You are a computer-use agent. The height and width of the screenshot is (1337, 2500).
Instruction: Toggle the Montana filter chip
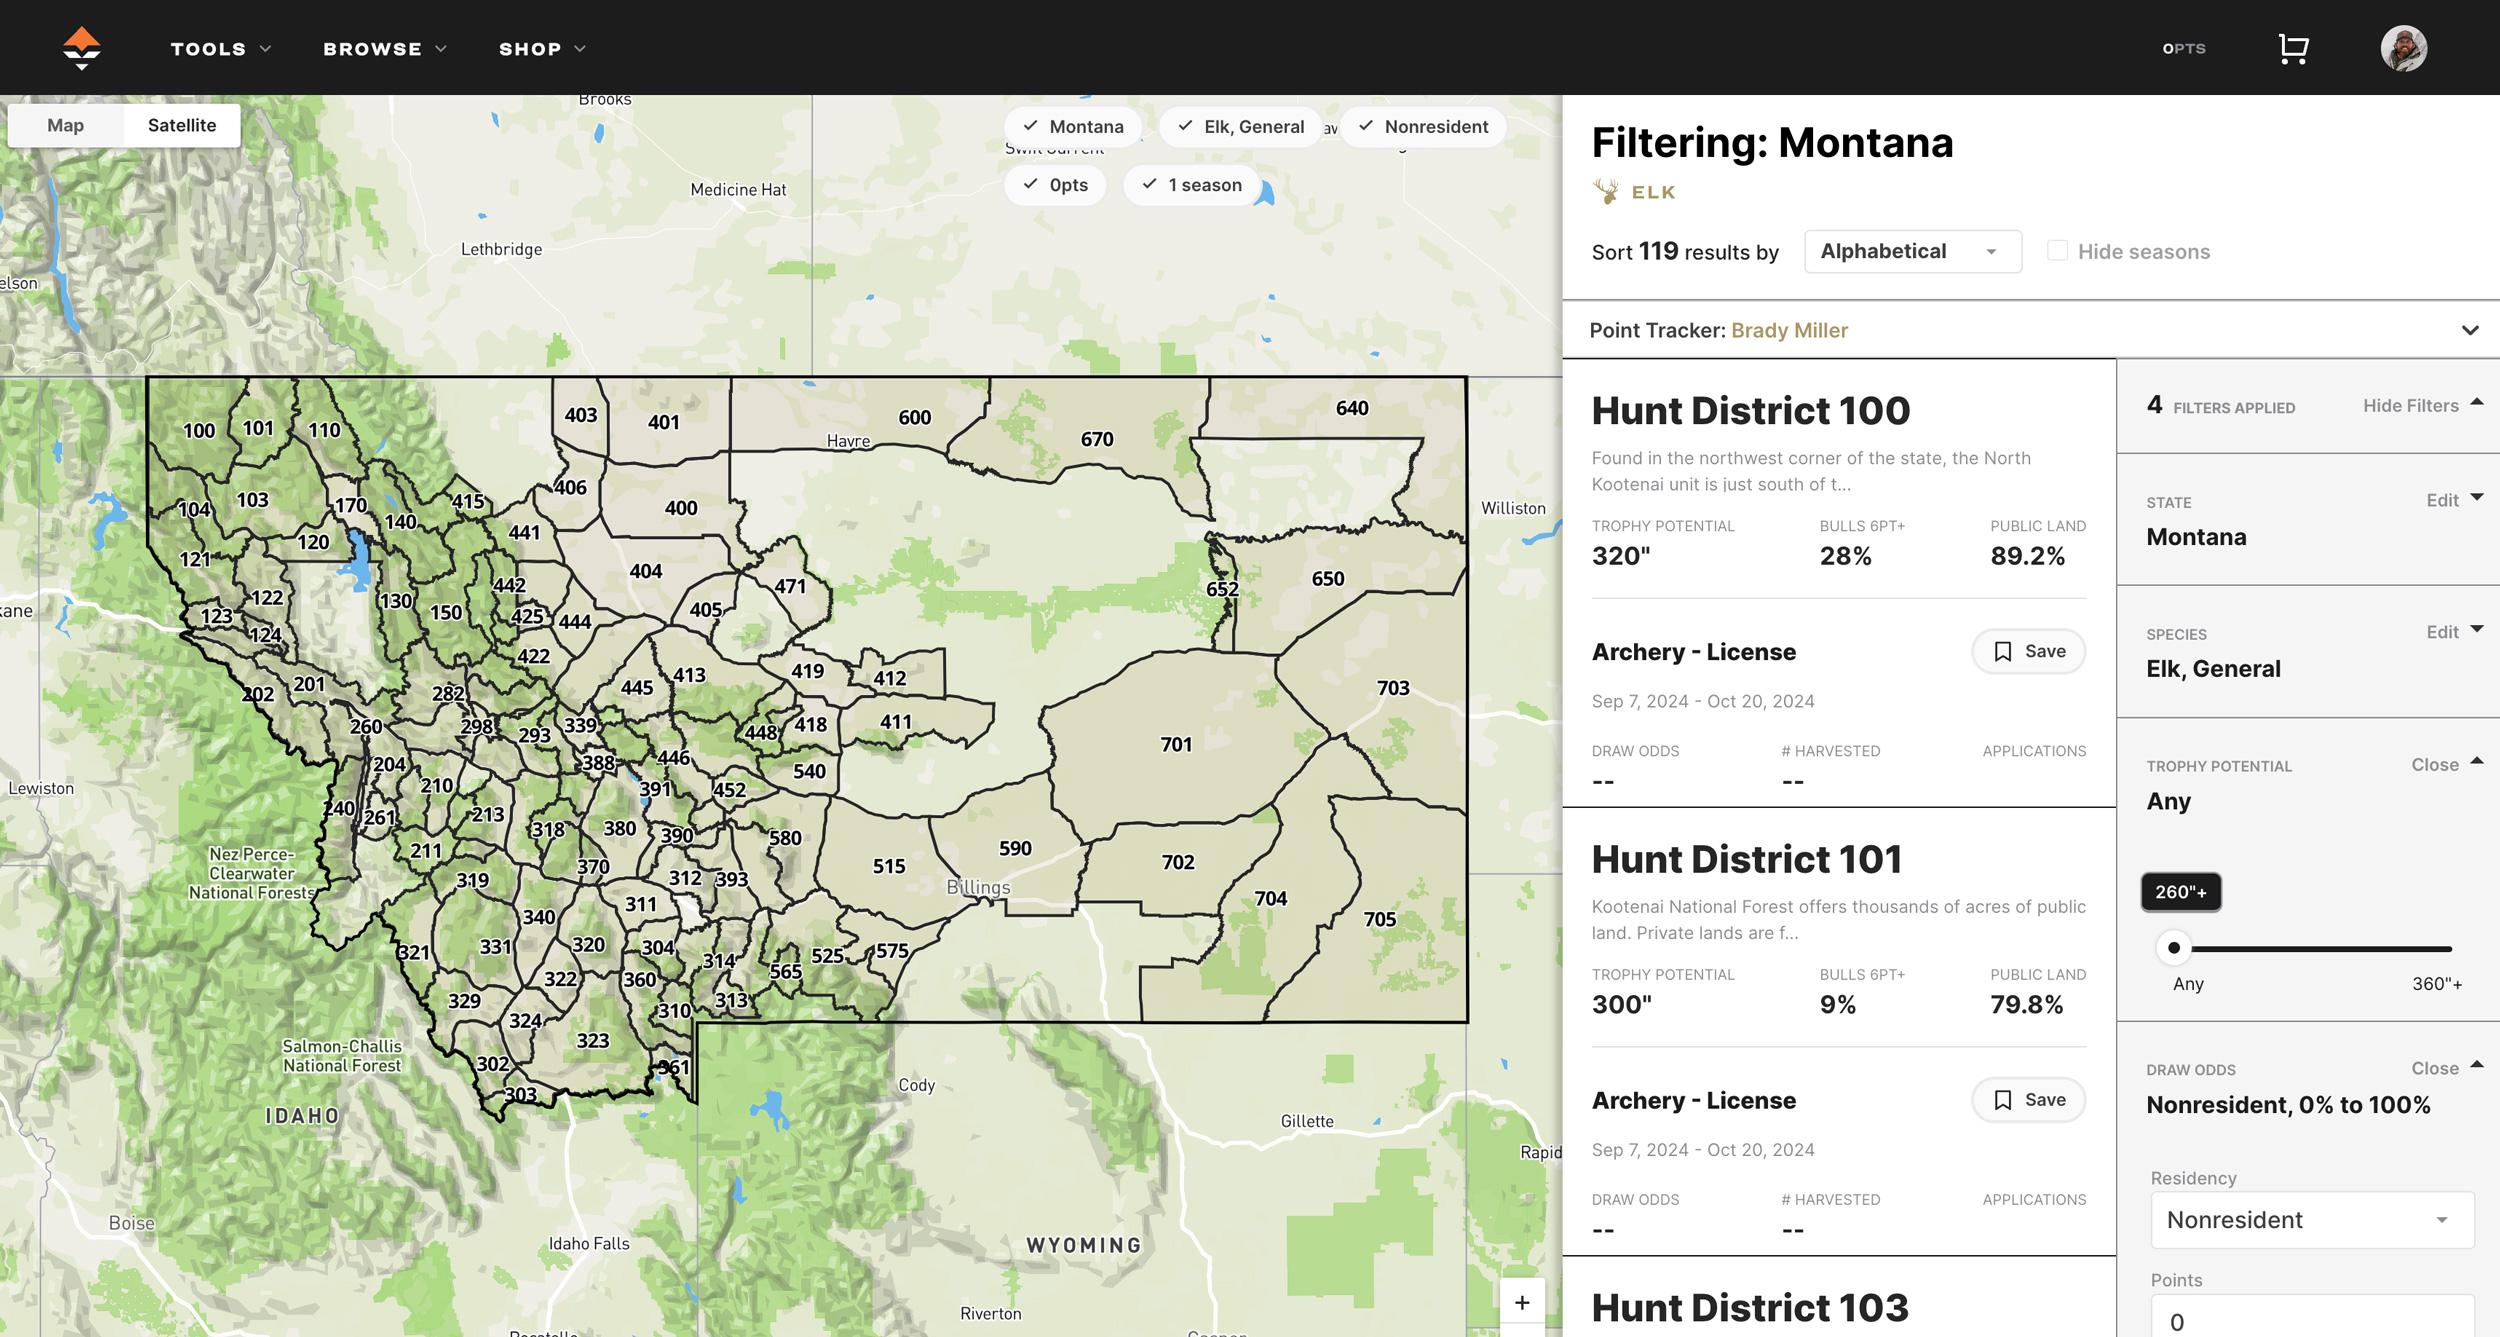click(x=1074, y=126)
